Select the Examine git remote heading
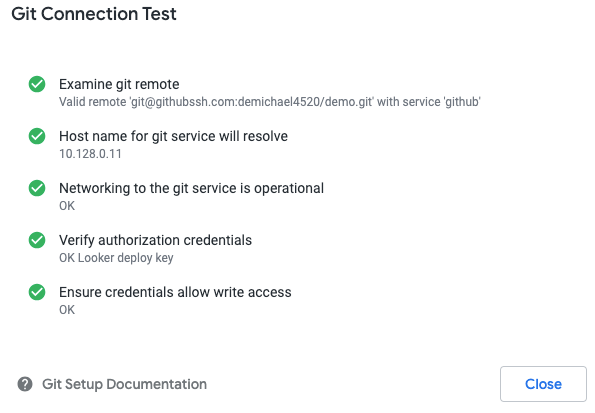Screen dimensions: 595x413 tap(119, 84)
